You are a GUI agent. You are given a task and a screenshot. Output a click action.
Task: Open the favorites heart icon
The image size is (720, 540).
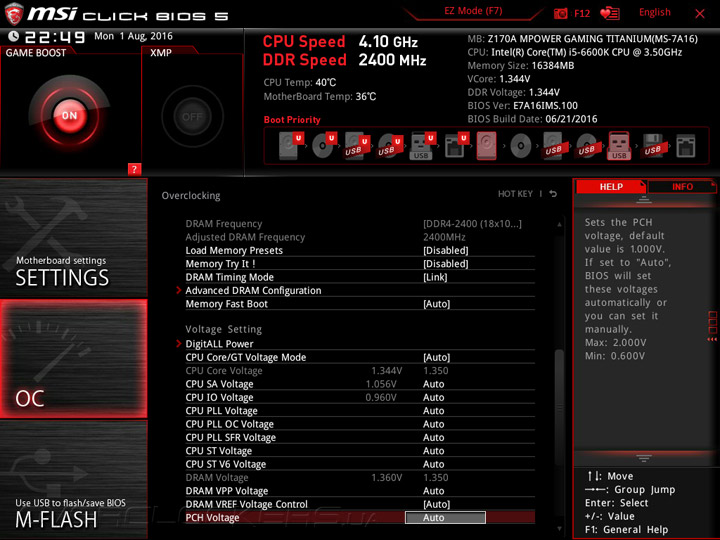click(x=610, y=13)
